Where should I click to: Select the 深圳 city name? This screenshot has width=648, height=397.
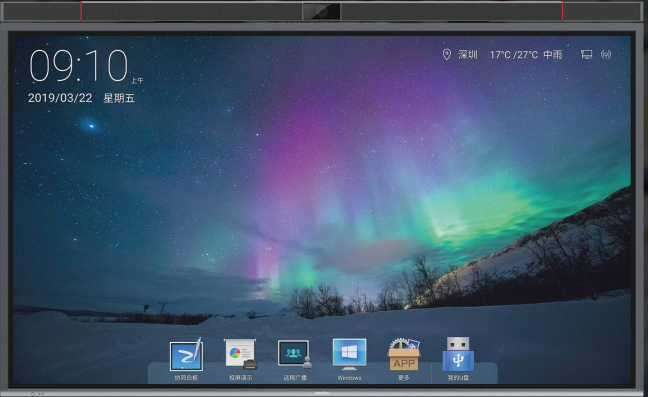click(467, 55)
